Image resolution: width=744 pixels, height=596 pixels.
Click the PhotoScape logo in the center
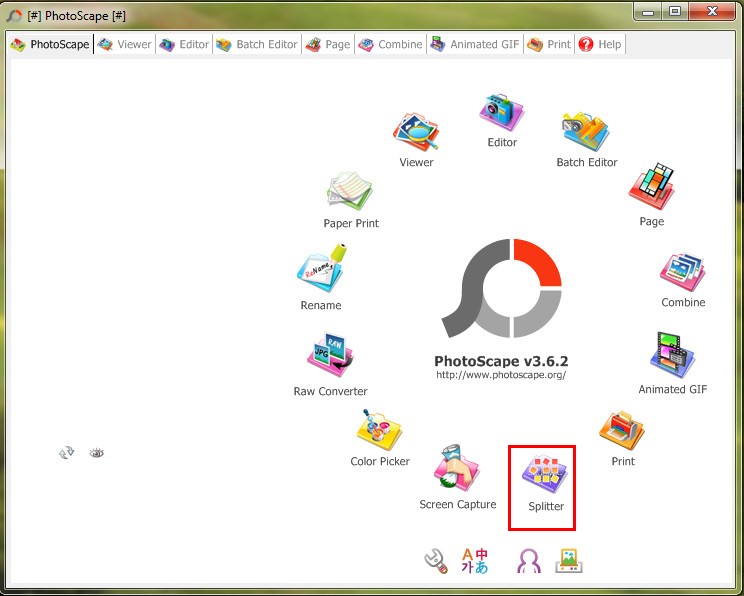[502, 289]
